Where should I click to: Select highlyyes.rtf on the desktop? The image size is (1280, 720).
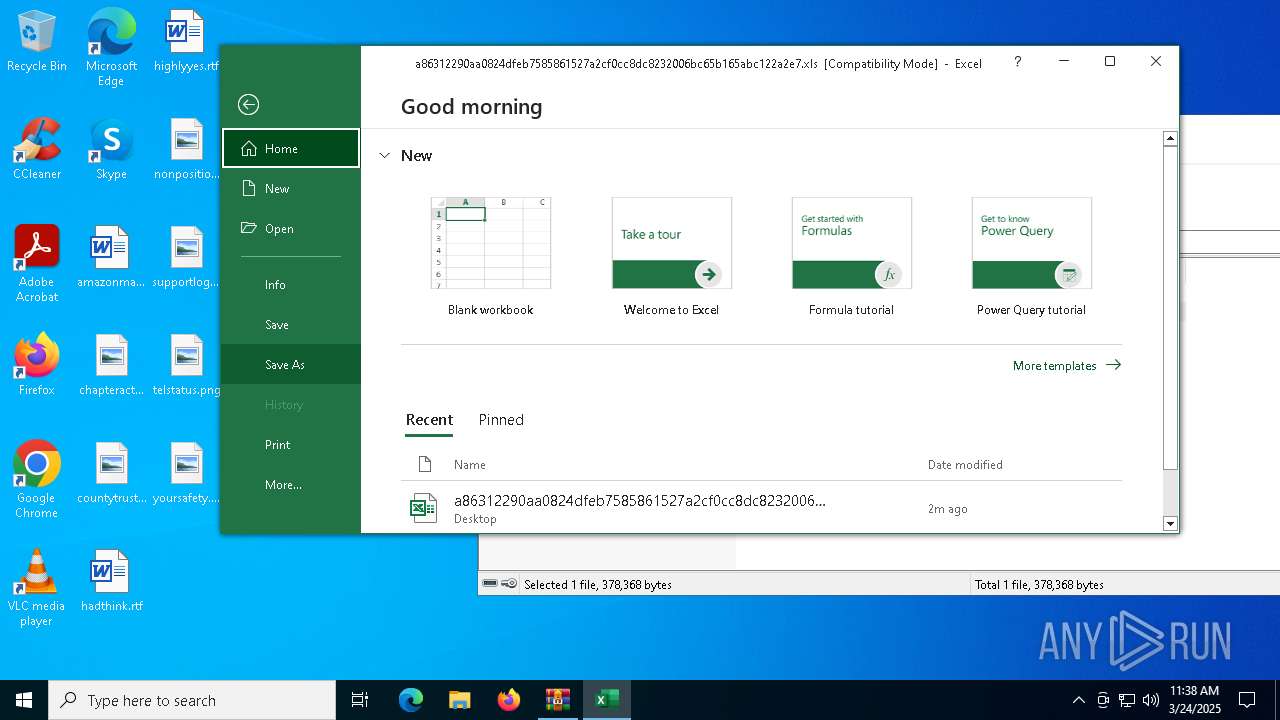click(186, 42)
